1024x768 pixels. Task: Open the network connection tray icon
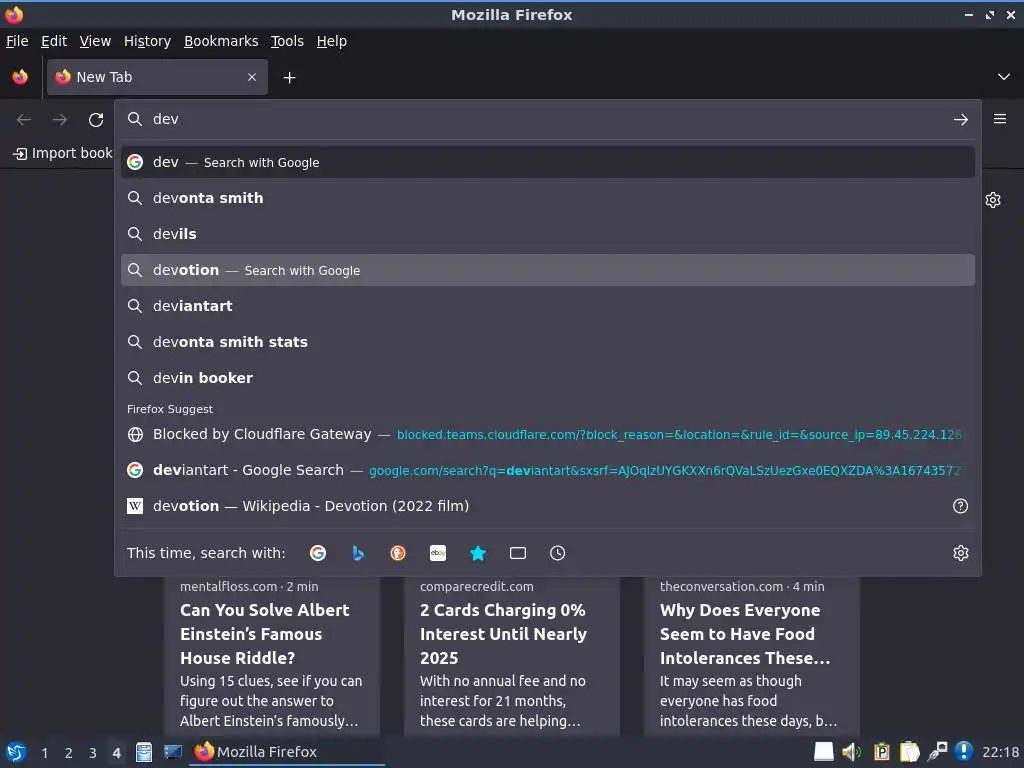[x=938, y=752]
